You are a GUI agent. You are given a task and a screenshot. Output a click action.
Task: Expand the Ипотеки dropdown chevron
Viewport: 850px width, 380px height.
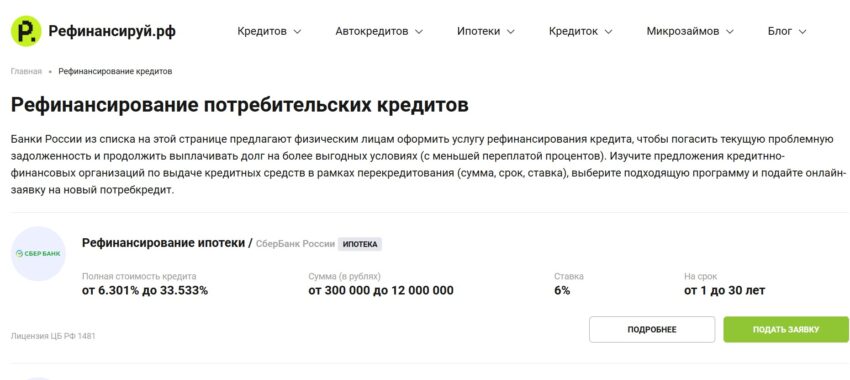[x=511, y=31]
